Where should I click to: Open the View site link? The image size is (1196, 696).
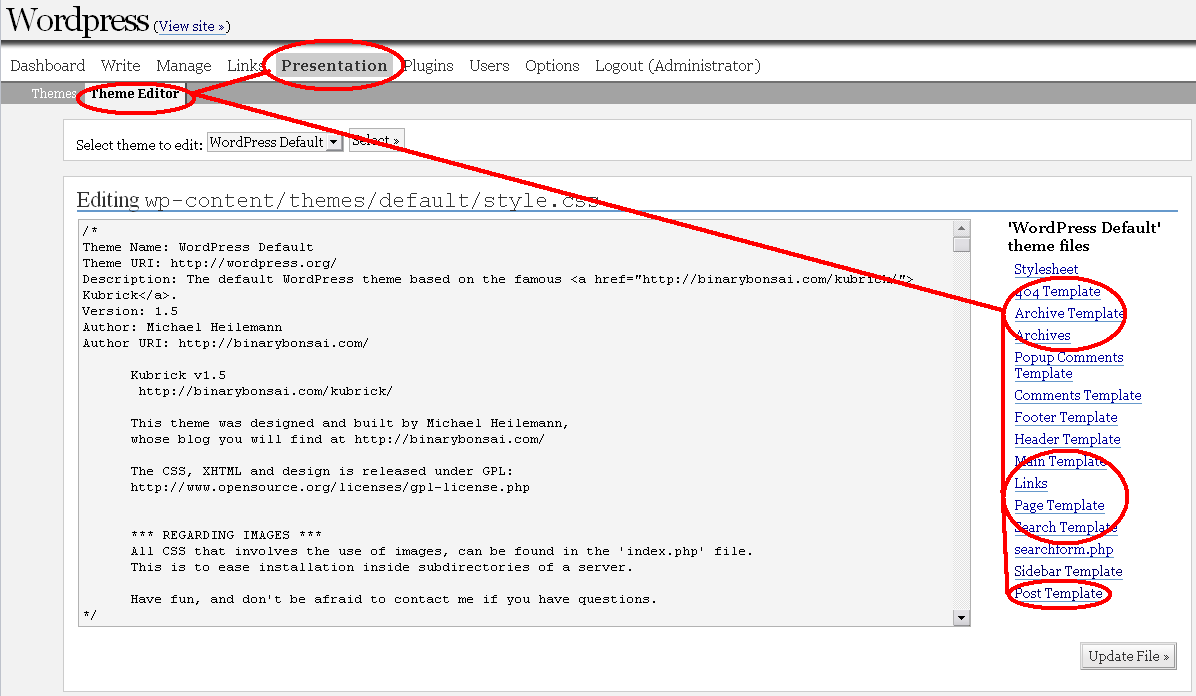click(x=191, y=26)
